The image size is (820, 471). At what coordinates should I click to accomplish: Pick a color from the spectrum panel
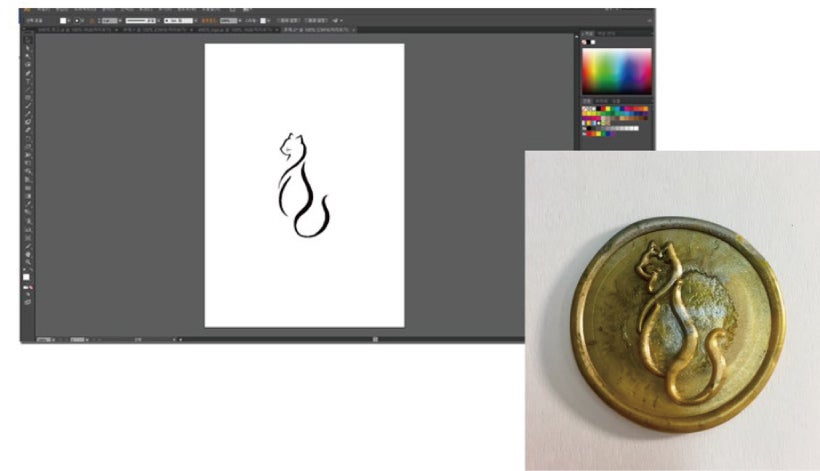click(616, 70)
